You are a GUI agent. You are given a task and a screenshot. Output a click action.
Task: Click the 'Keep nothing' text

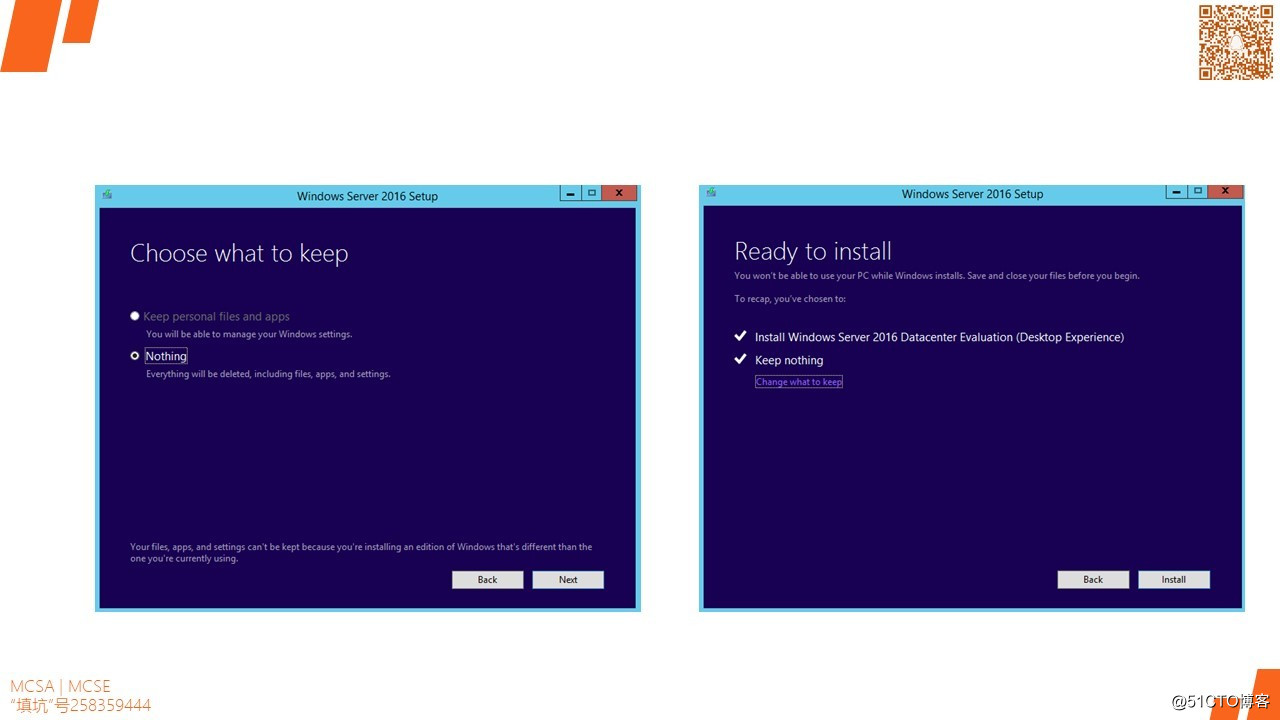pyautogui.click(x=789, y=360)
